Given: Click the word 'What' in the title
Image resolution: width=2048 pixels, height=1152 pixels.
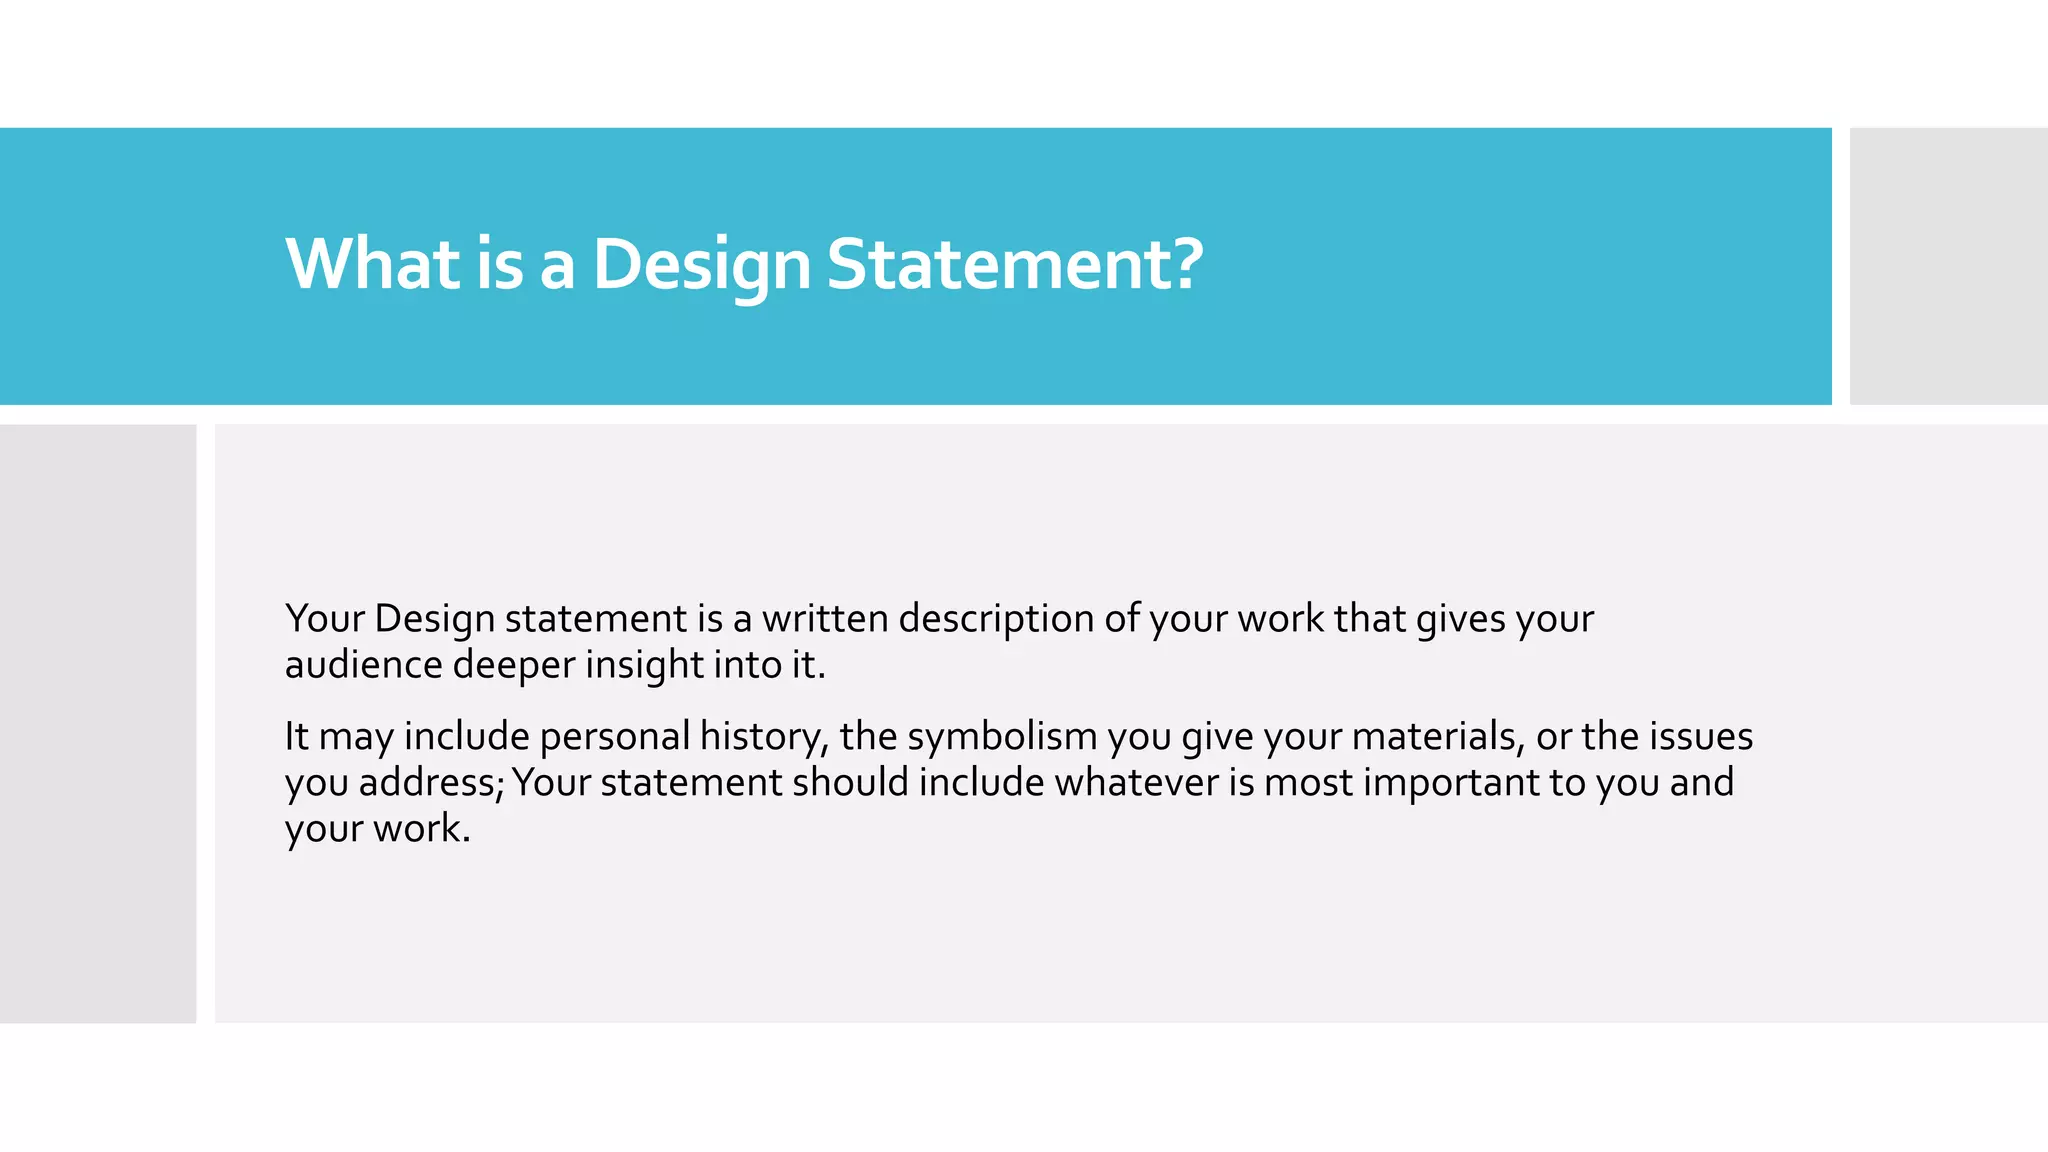Looking at the screenshot, I should pos(372,264).
